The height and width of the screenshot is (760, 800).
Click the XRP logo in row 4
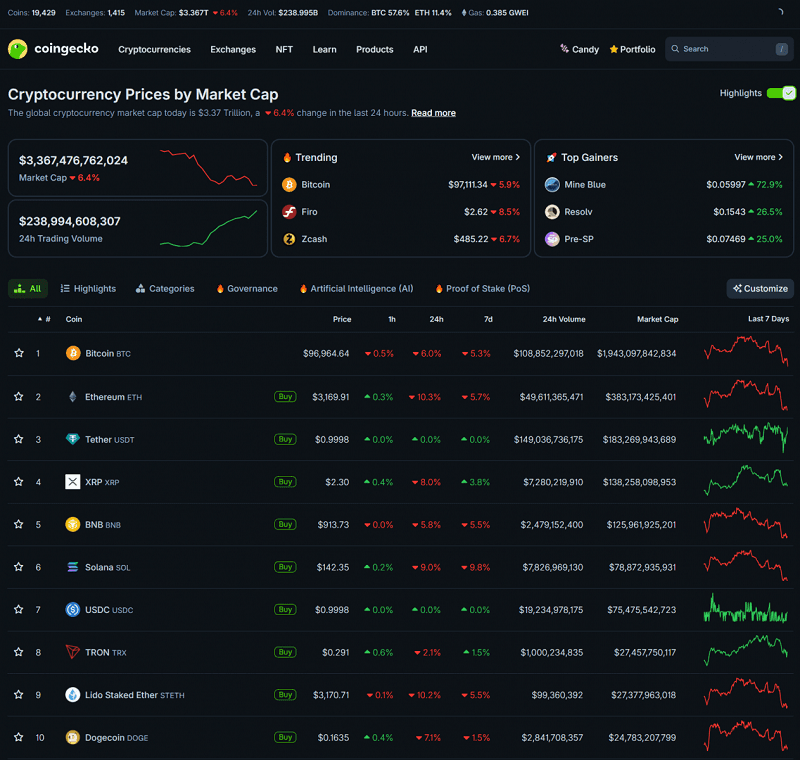pos(73,481)
